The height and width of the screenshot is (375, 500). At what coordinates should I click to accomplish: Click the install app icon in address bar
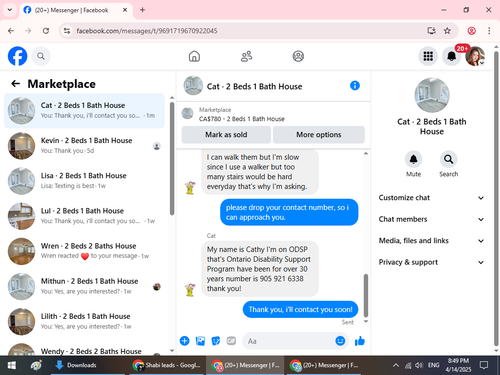432,31
